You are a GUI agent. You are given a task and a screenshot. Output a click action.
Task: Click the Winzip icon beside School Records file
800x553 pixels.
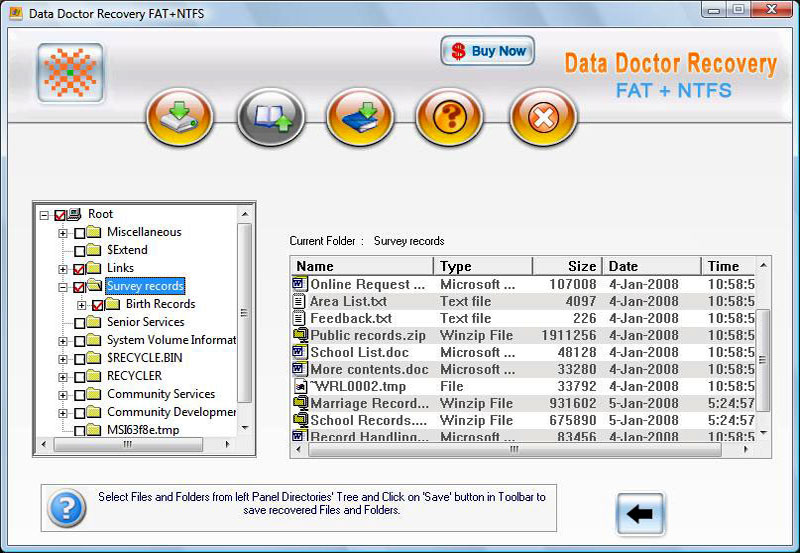[x=301, y=420]
